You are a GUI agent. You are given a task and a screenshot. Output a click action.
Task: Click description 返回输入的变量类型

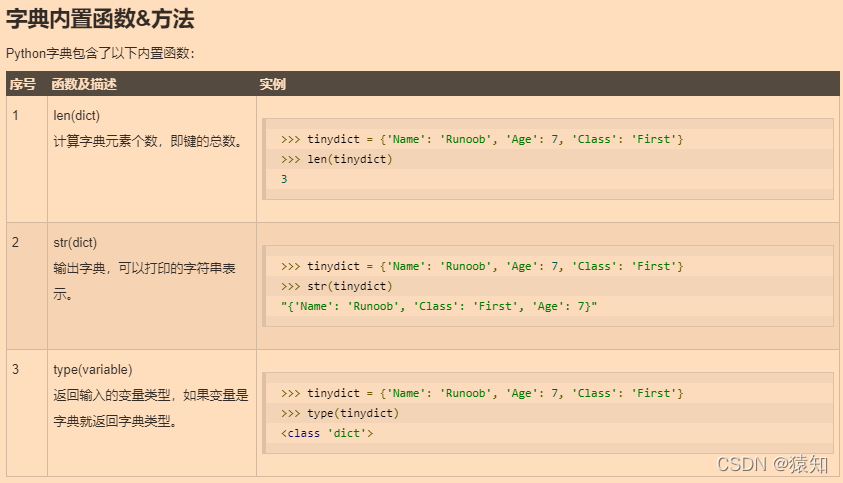[151, 408]
